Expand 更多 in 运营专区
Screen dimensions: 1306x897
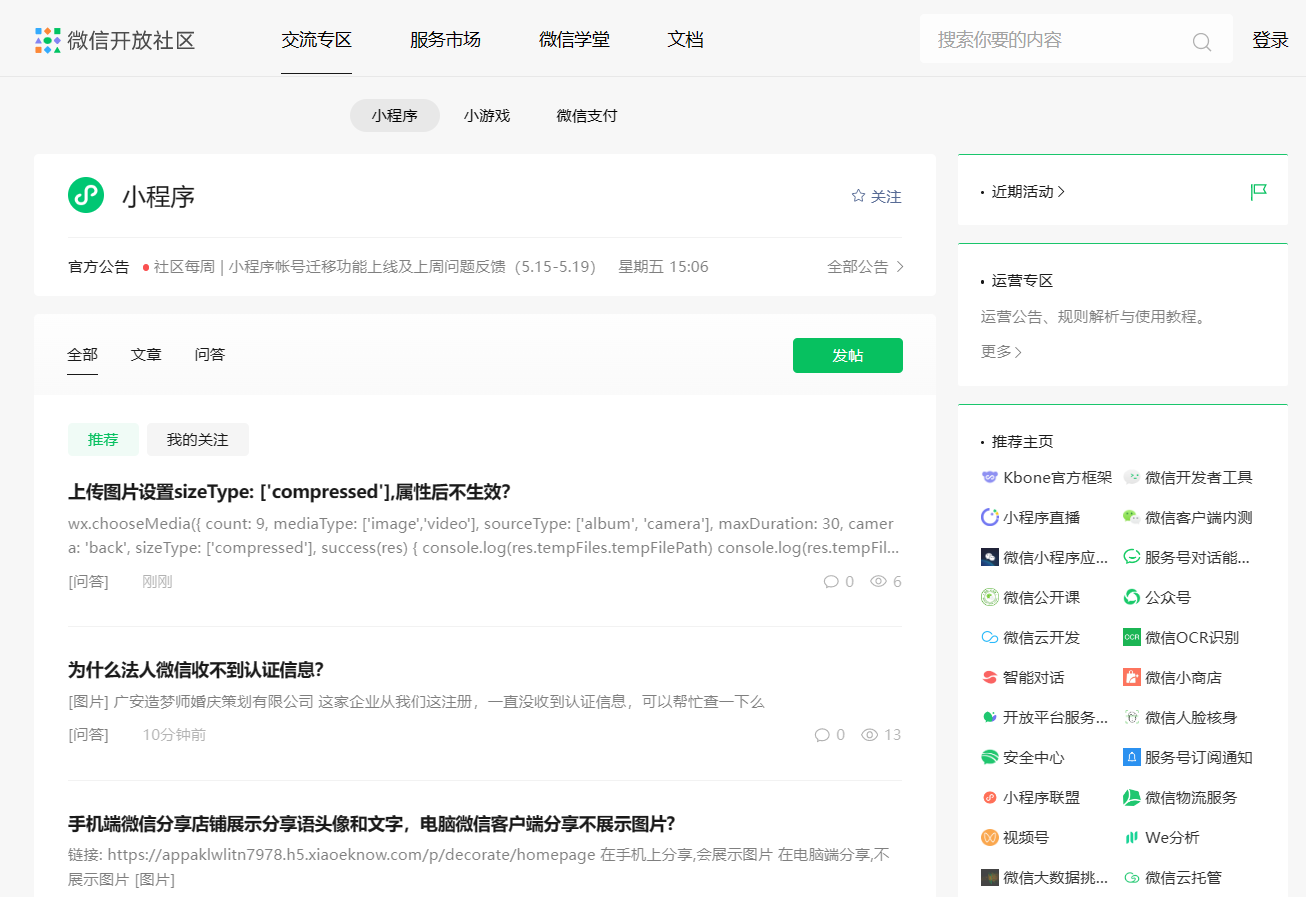pos(1001,352)
